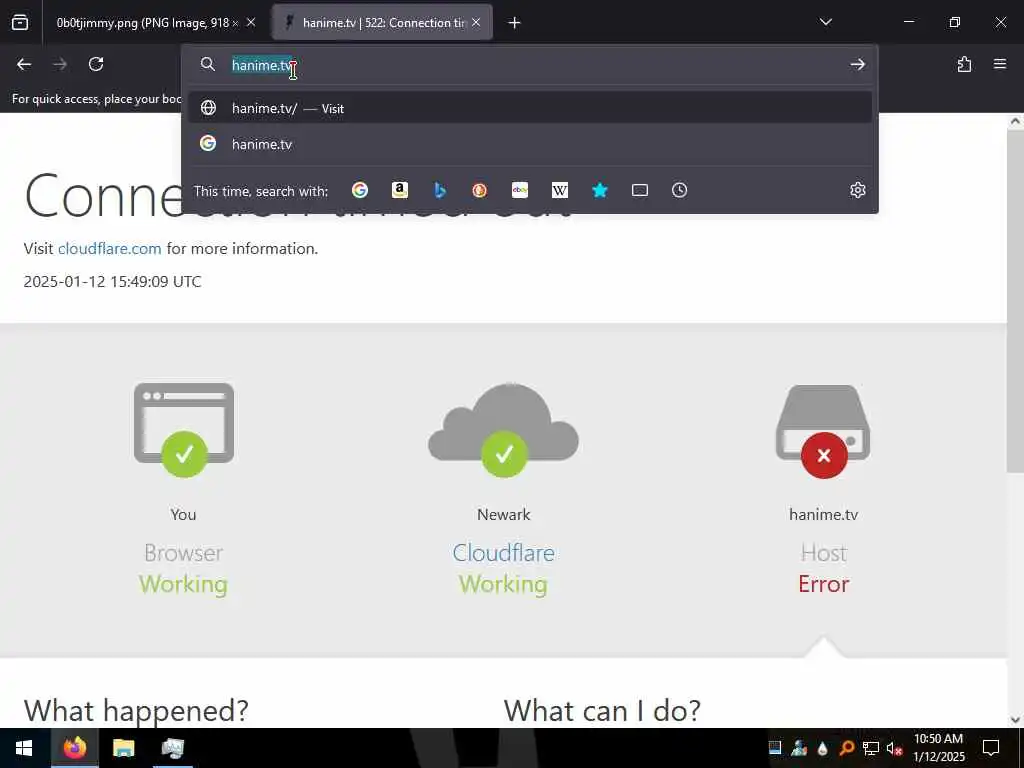The image size is (1024, 768).
Task: Reload the current page
Action: coord(96,64)
